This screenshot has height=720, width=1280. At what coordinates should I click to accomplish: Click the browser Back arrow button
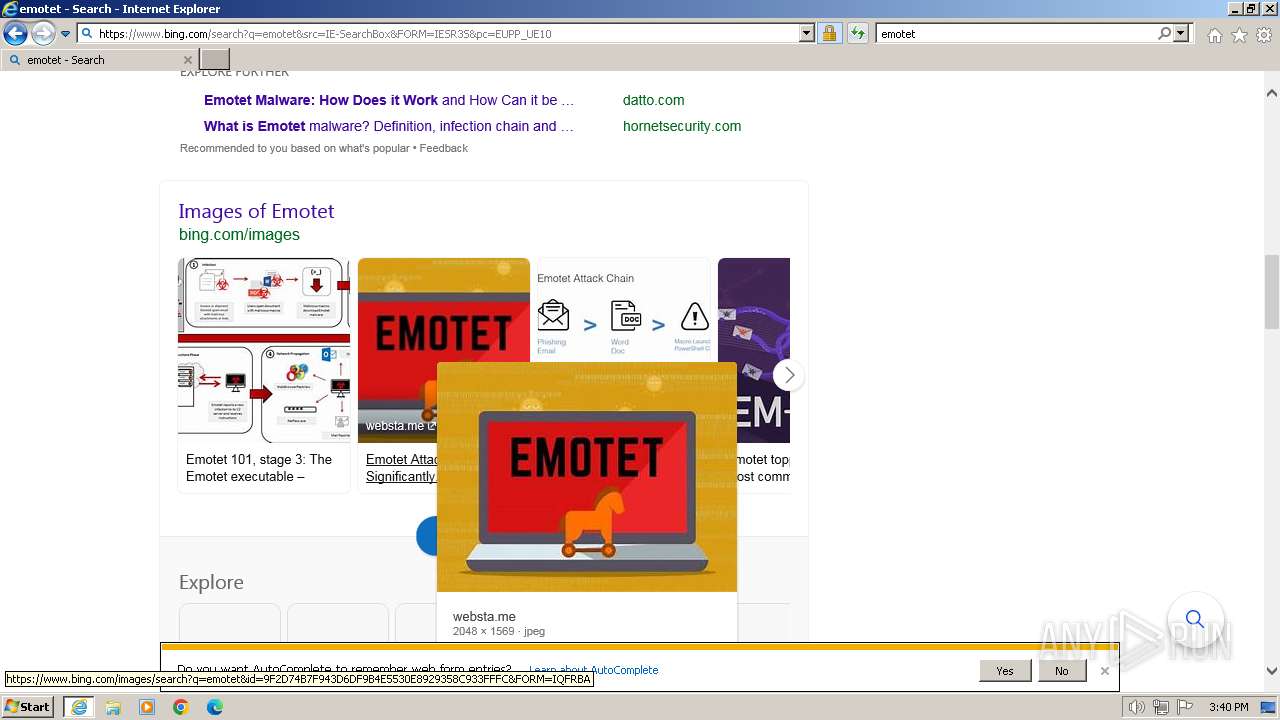click(x=15, y=33)
